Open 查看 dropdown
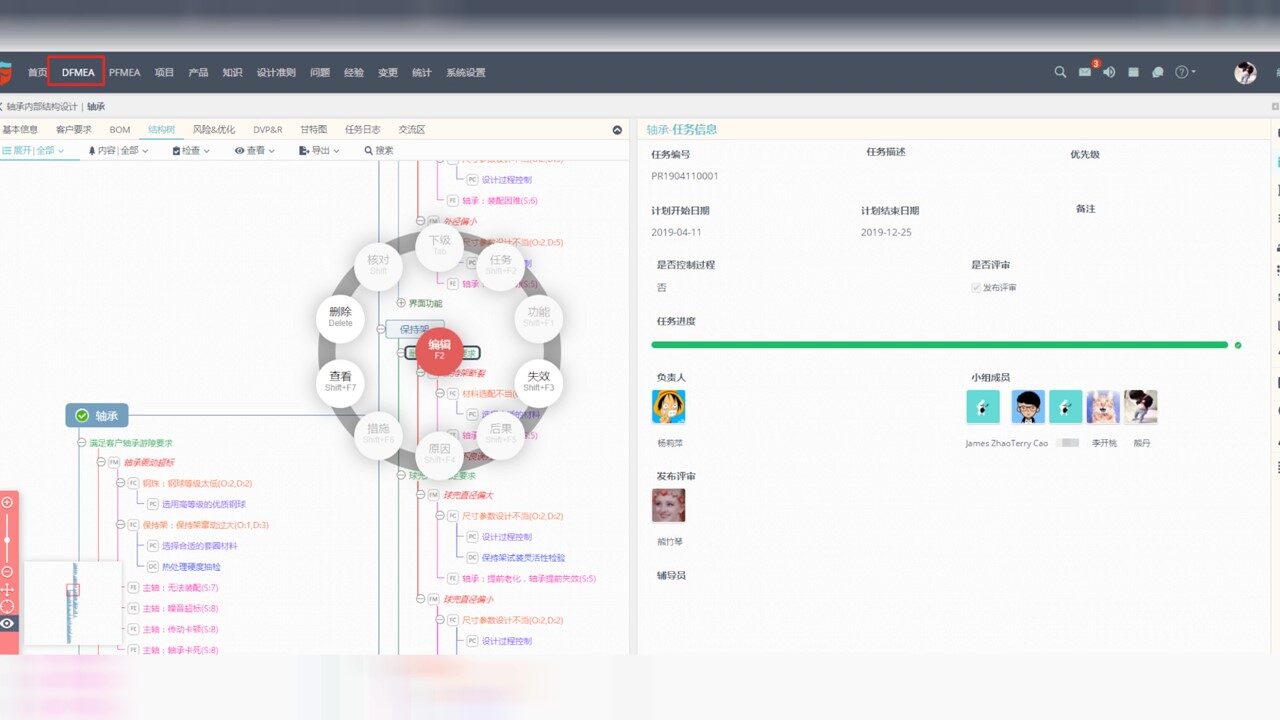Screen dimensions: 1280x720 click(256, 150)
